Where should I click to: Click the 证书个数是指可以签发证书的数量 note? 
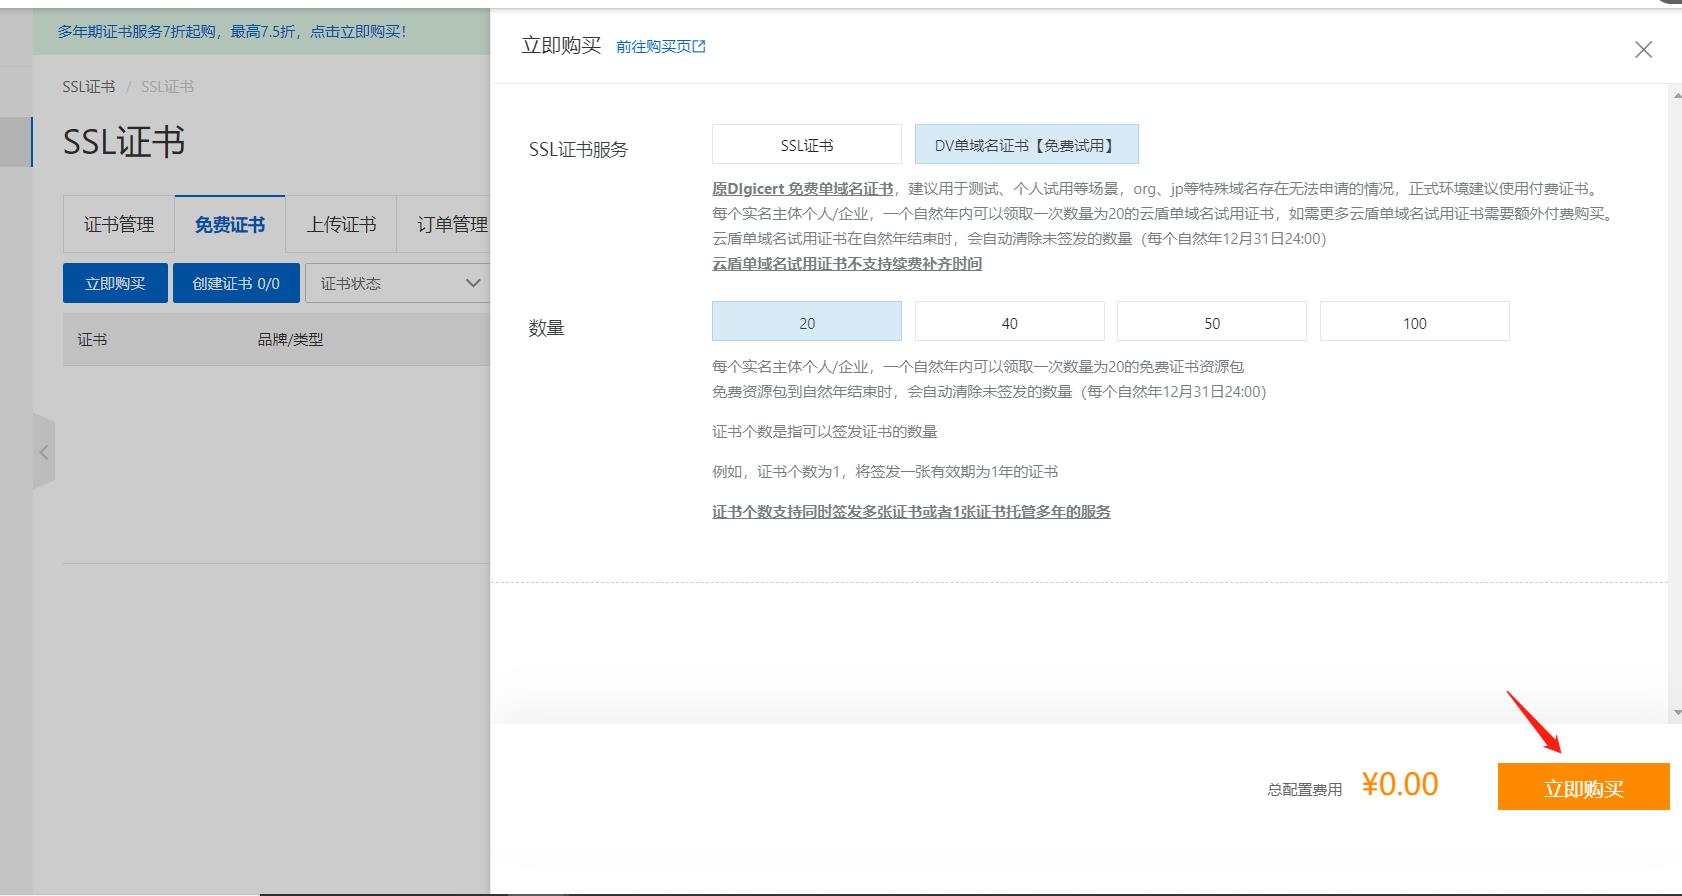(825, 432)
